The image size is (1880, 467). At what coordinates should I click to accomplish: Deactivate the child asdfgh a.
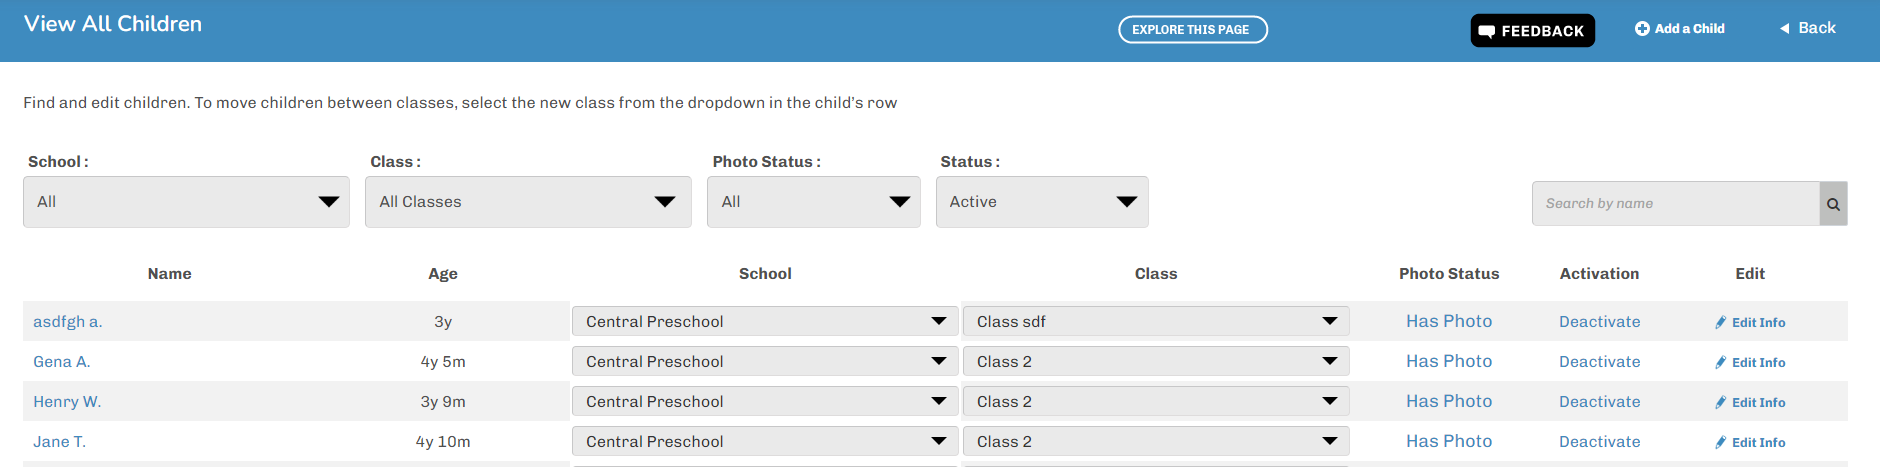point(1599,322)
